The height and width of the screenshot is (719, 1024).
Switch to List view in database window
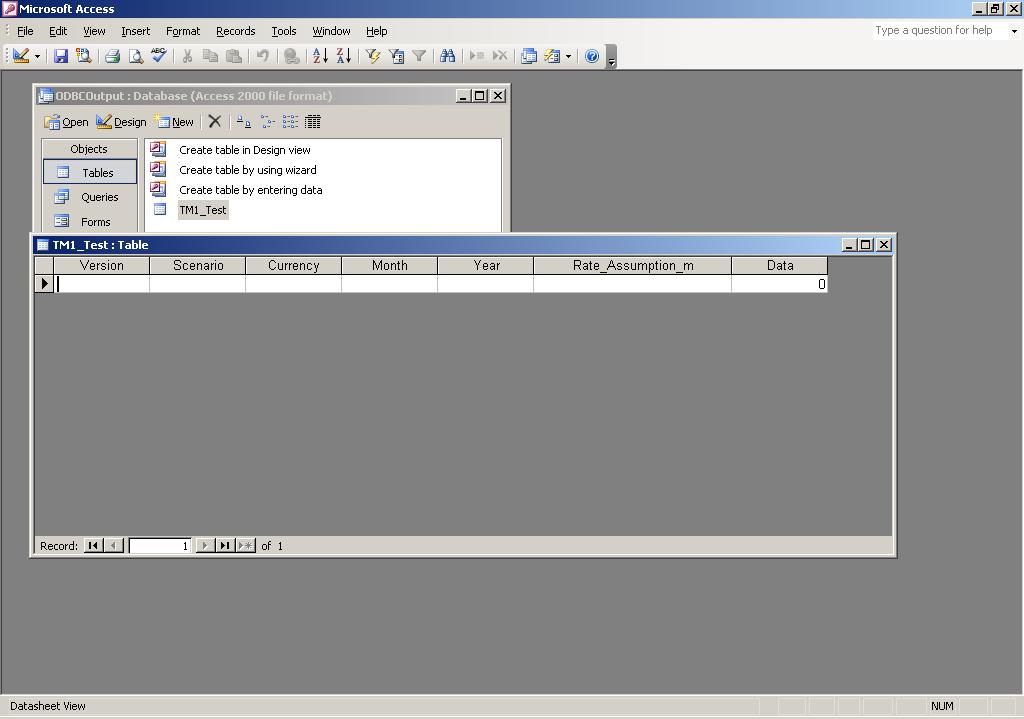coord(290,121)
